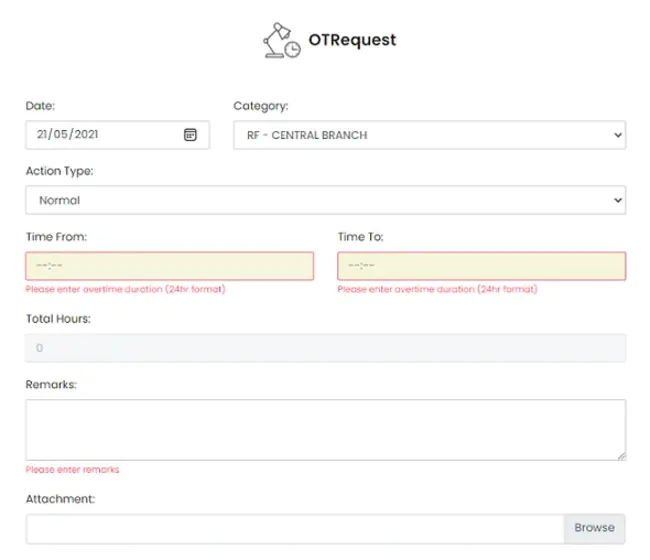The image size is (650, 560).
Task: Click the 'Attachment:' label
Action: (x=60, y=499)
